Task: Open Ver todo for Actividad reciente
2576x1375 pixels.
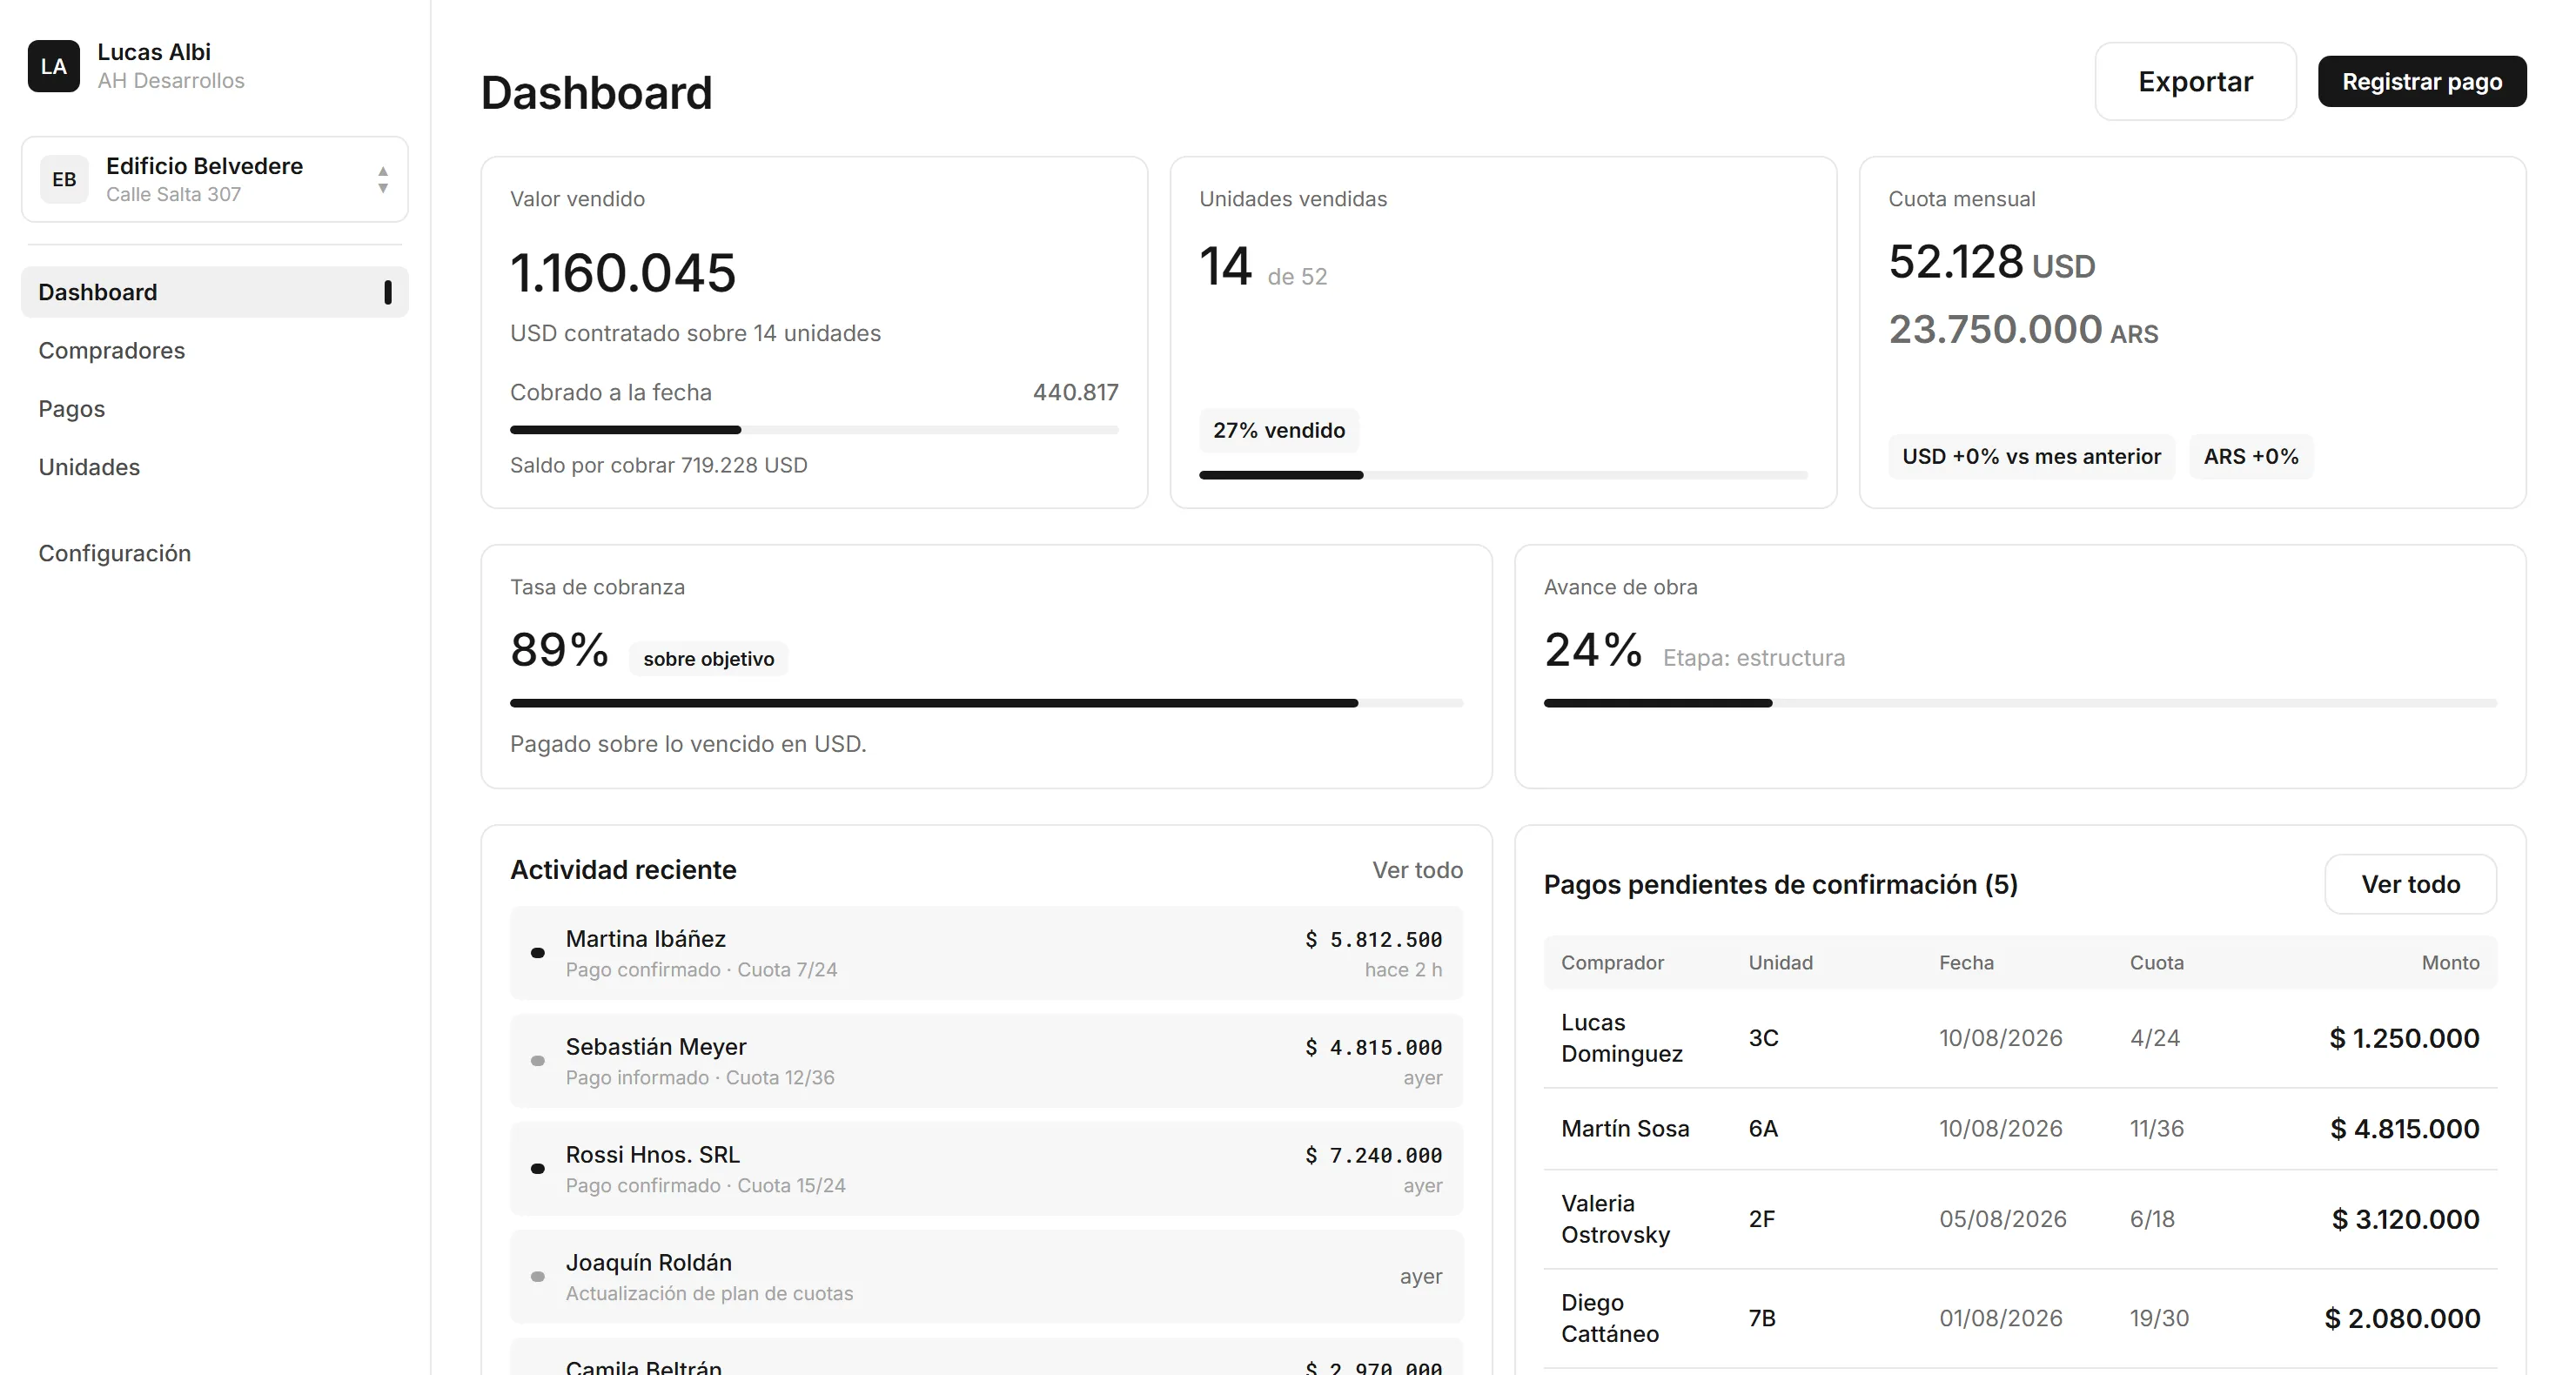Action: coord(1417,870)
